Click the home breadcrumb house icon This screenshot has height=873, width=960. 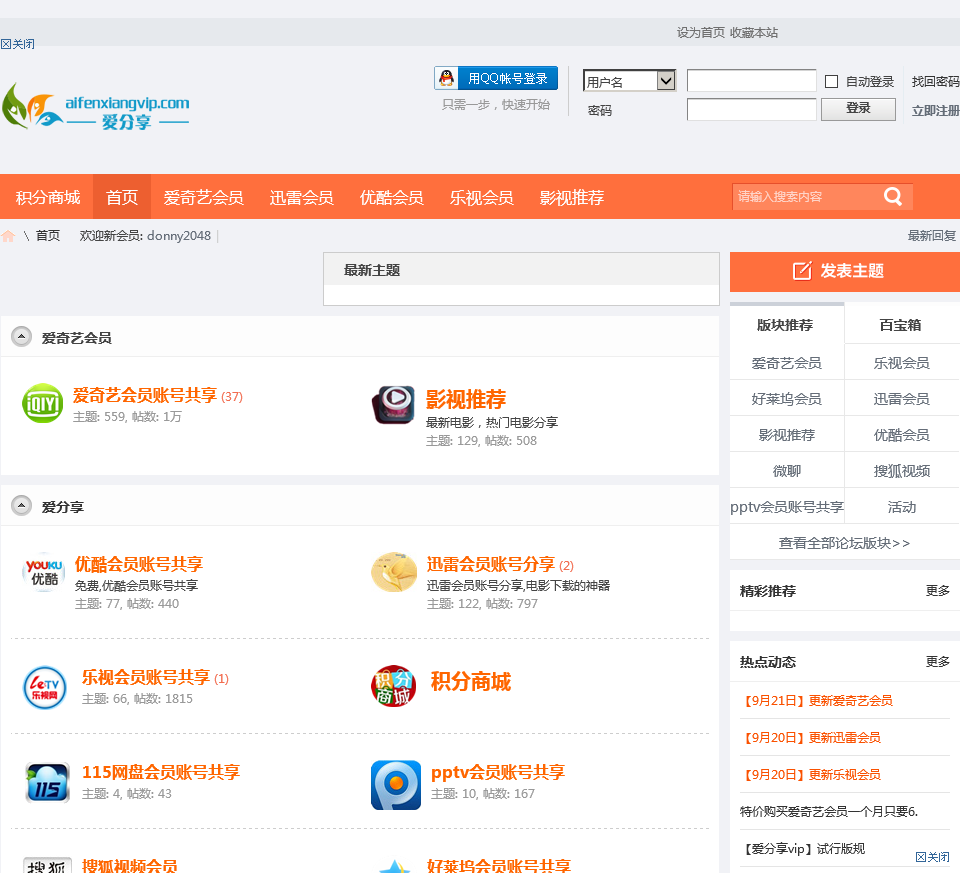click(x=8, y=236)
